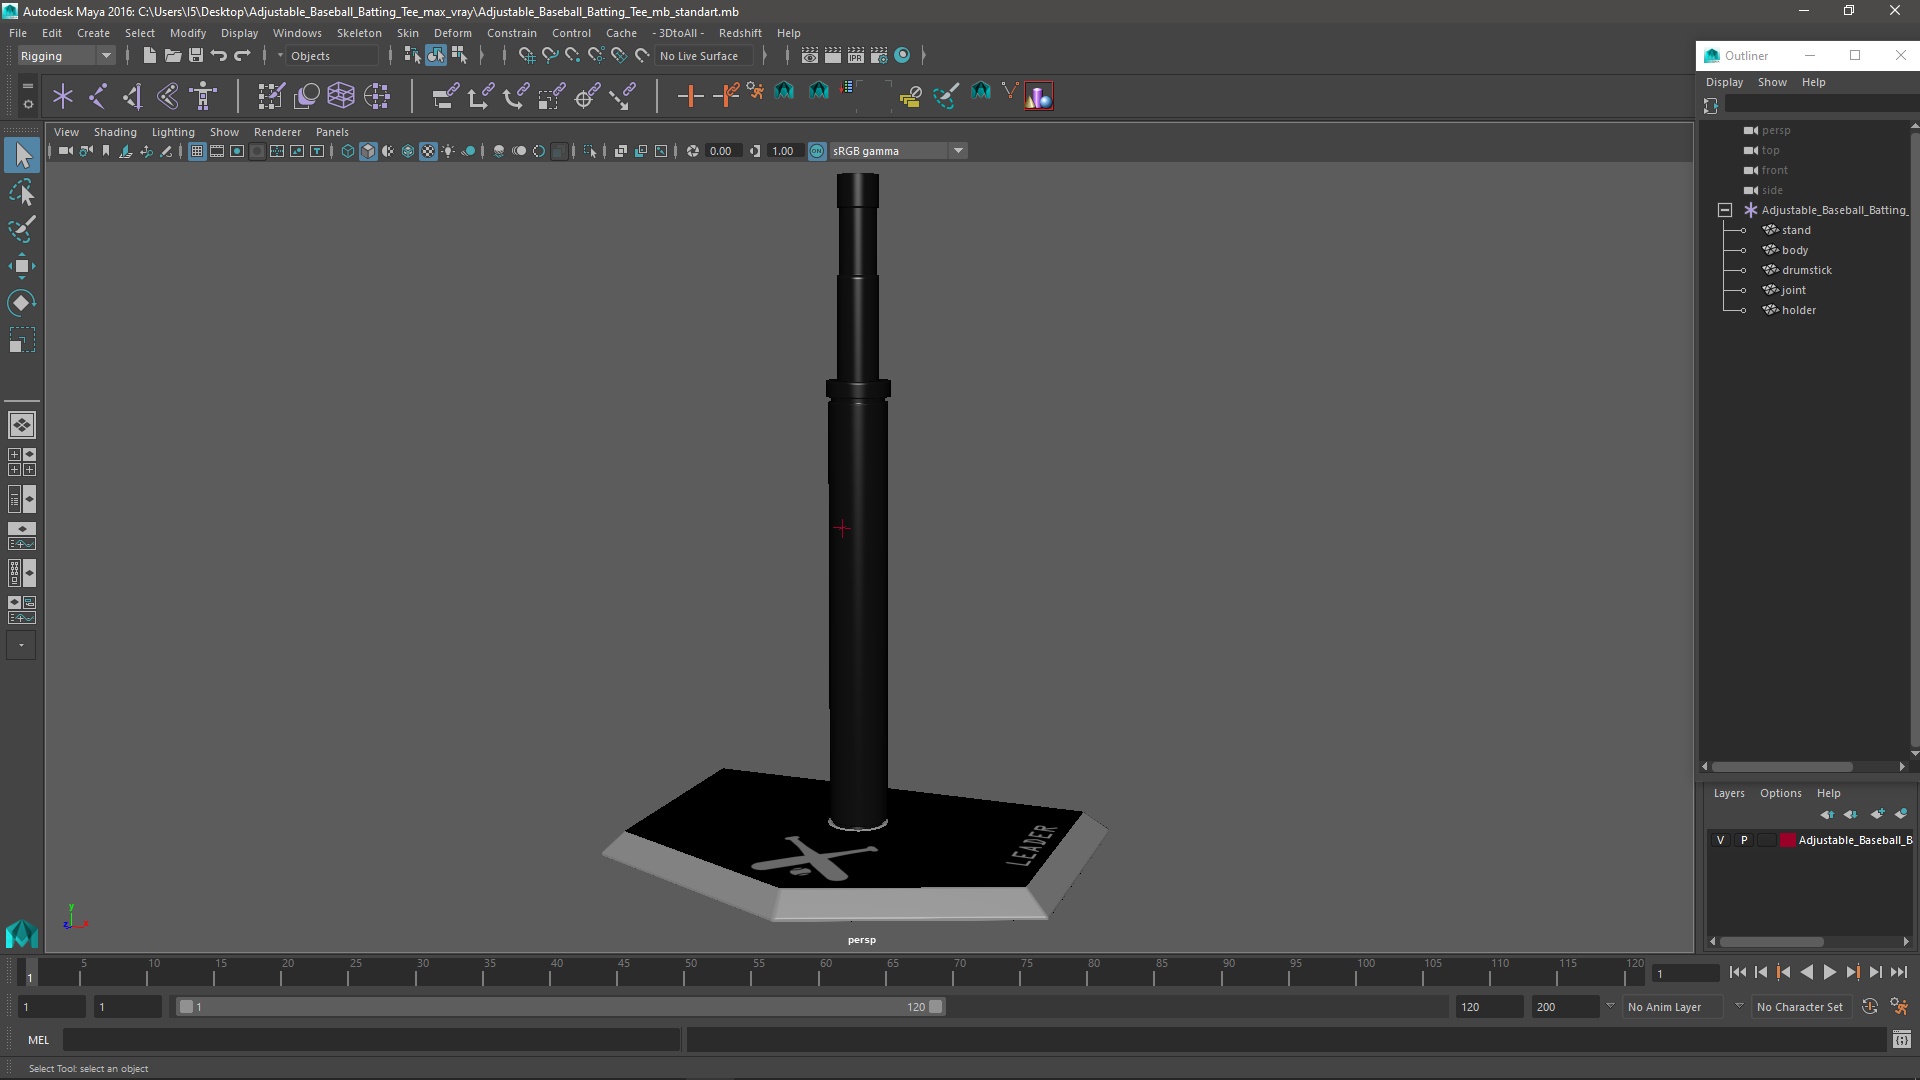Toggle wireframe shading in viewport
The width and height of the screenshot is (1920, 1080).
[x=348, y=151]
